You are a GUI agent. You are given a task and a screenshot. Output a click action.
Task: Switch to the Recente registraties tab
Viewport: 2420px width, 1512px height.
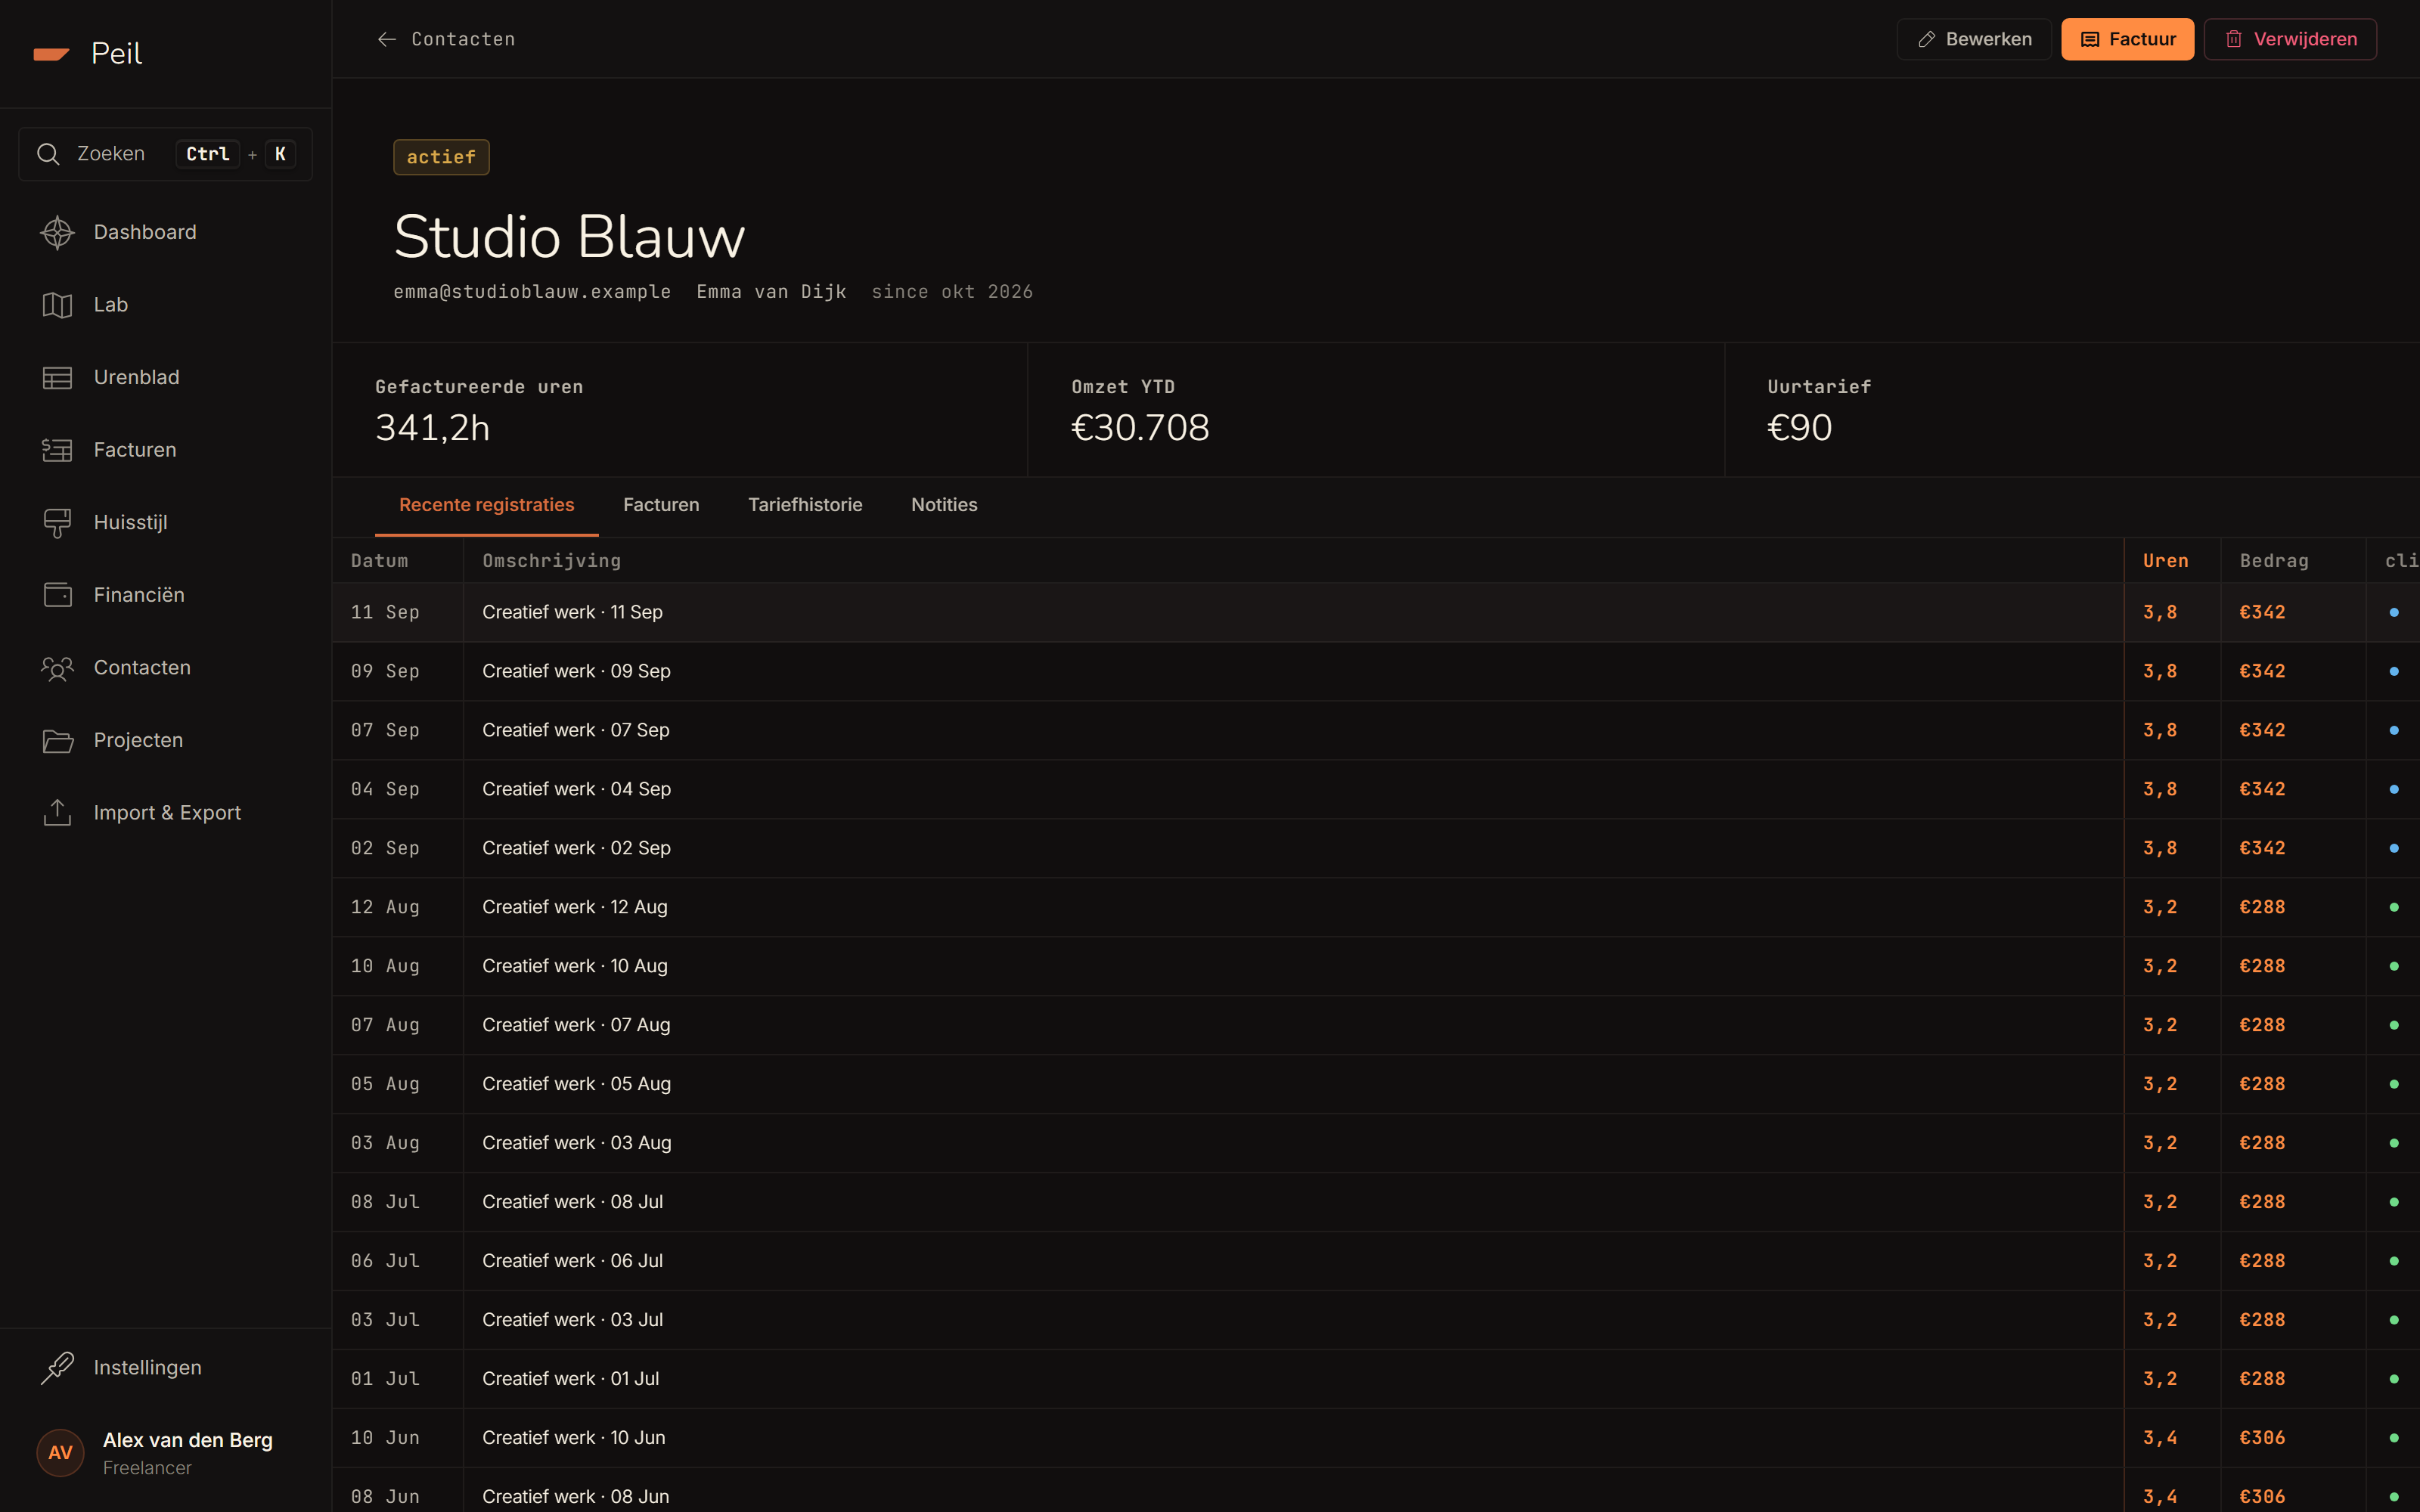(487, 505)
